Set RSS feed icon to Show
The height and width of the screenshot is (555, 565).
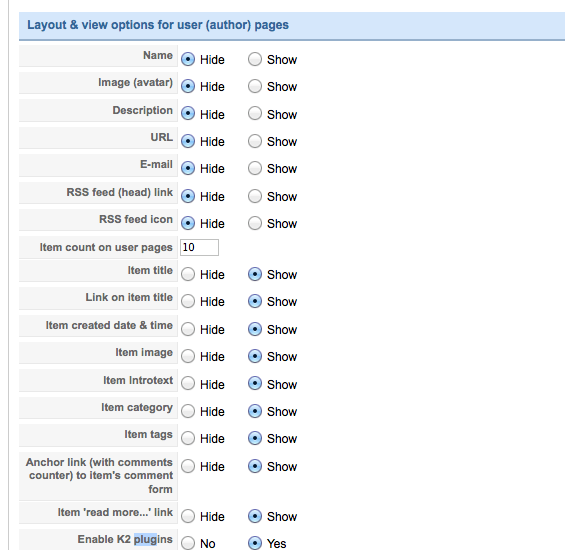255,223
